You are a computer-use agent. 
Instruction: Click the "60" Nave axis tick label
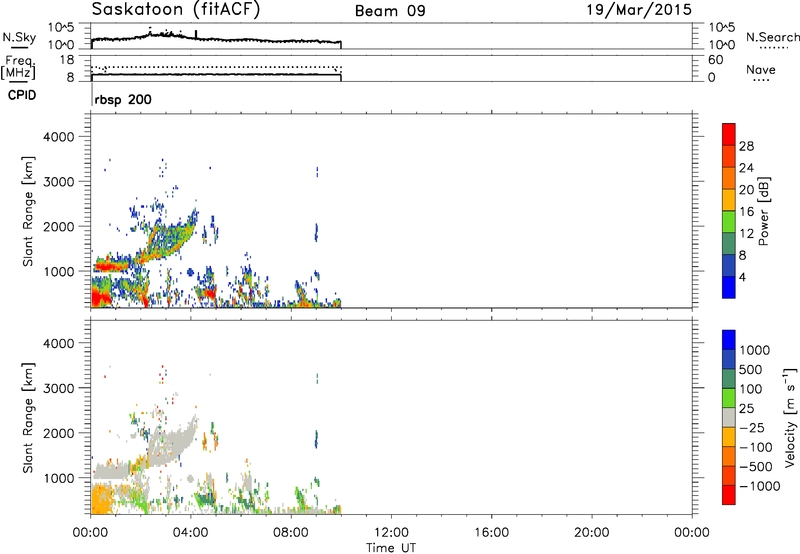click(x=715, y=60)
